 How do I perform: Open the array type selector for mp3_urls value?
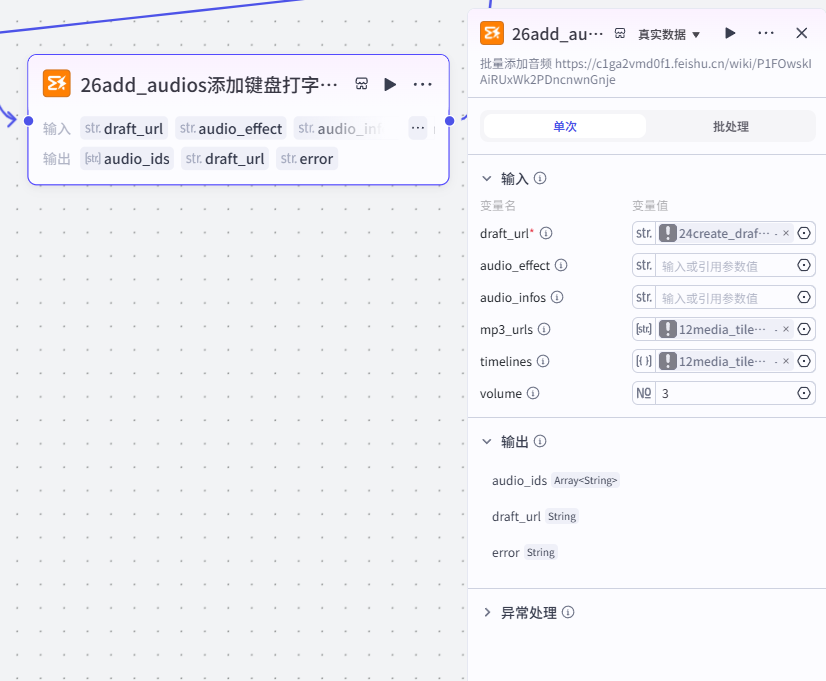(644, 329)
